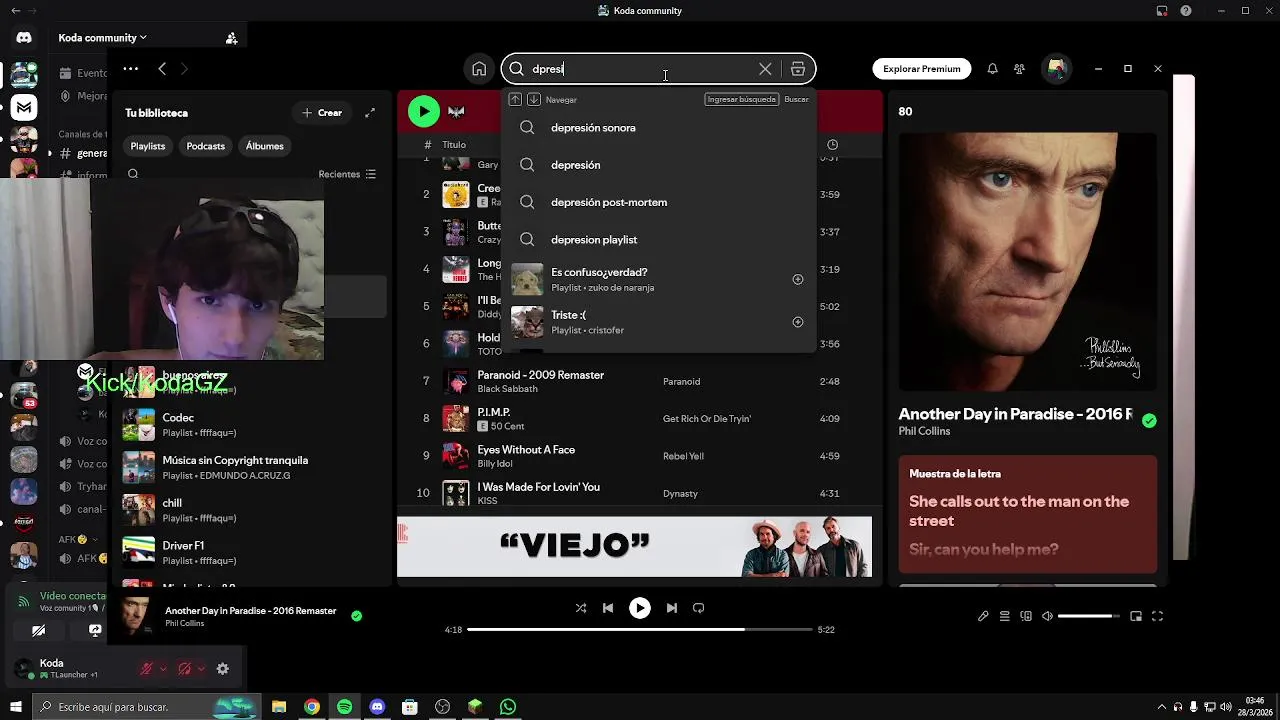Open Recientes sort dropdown
The width and height of the screenshot is (1280, 720).
(x=347, y=174)
